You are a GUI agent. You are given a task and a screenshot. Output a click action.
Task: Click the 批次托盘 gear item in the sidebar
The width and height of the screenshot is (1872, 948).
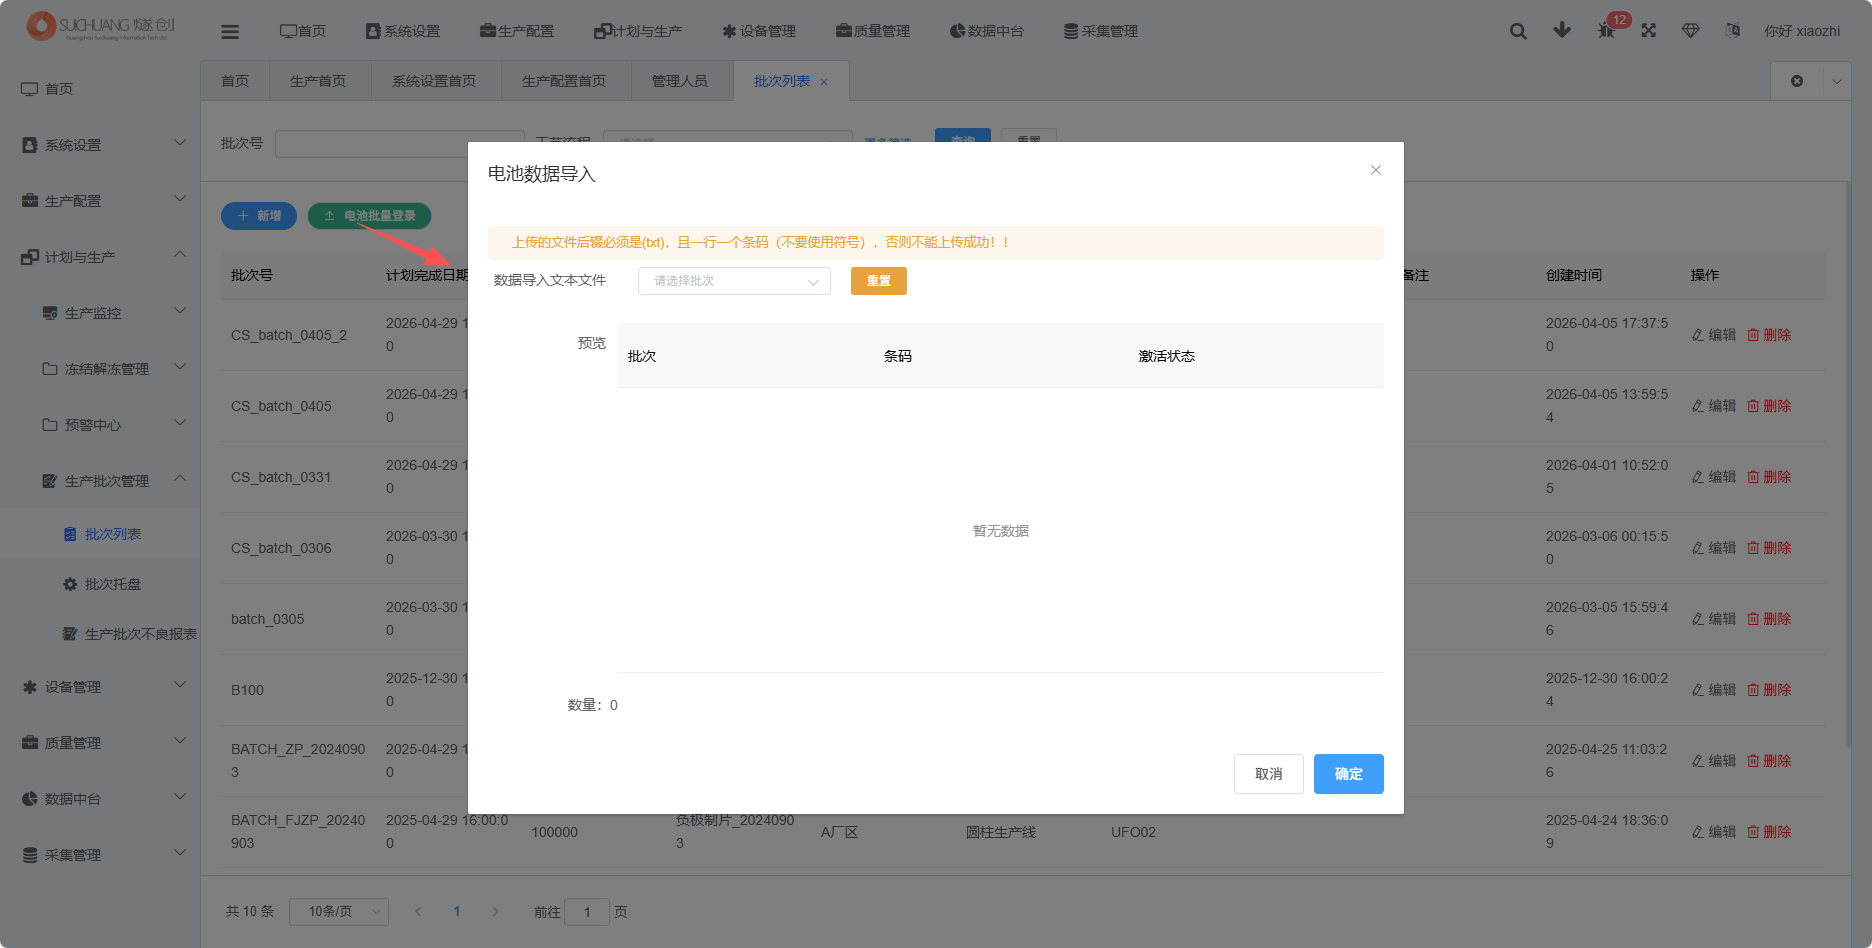(100, 584)
